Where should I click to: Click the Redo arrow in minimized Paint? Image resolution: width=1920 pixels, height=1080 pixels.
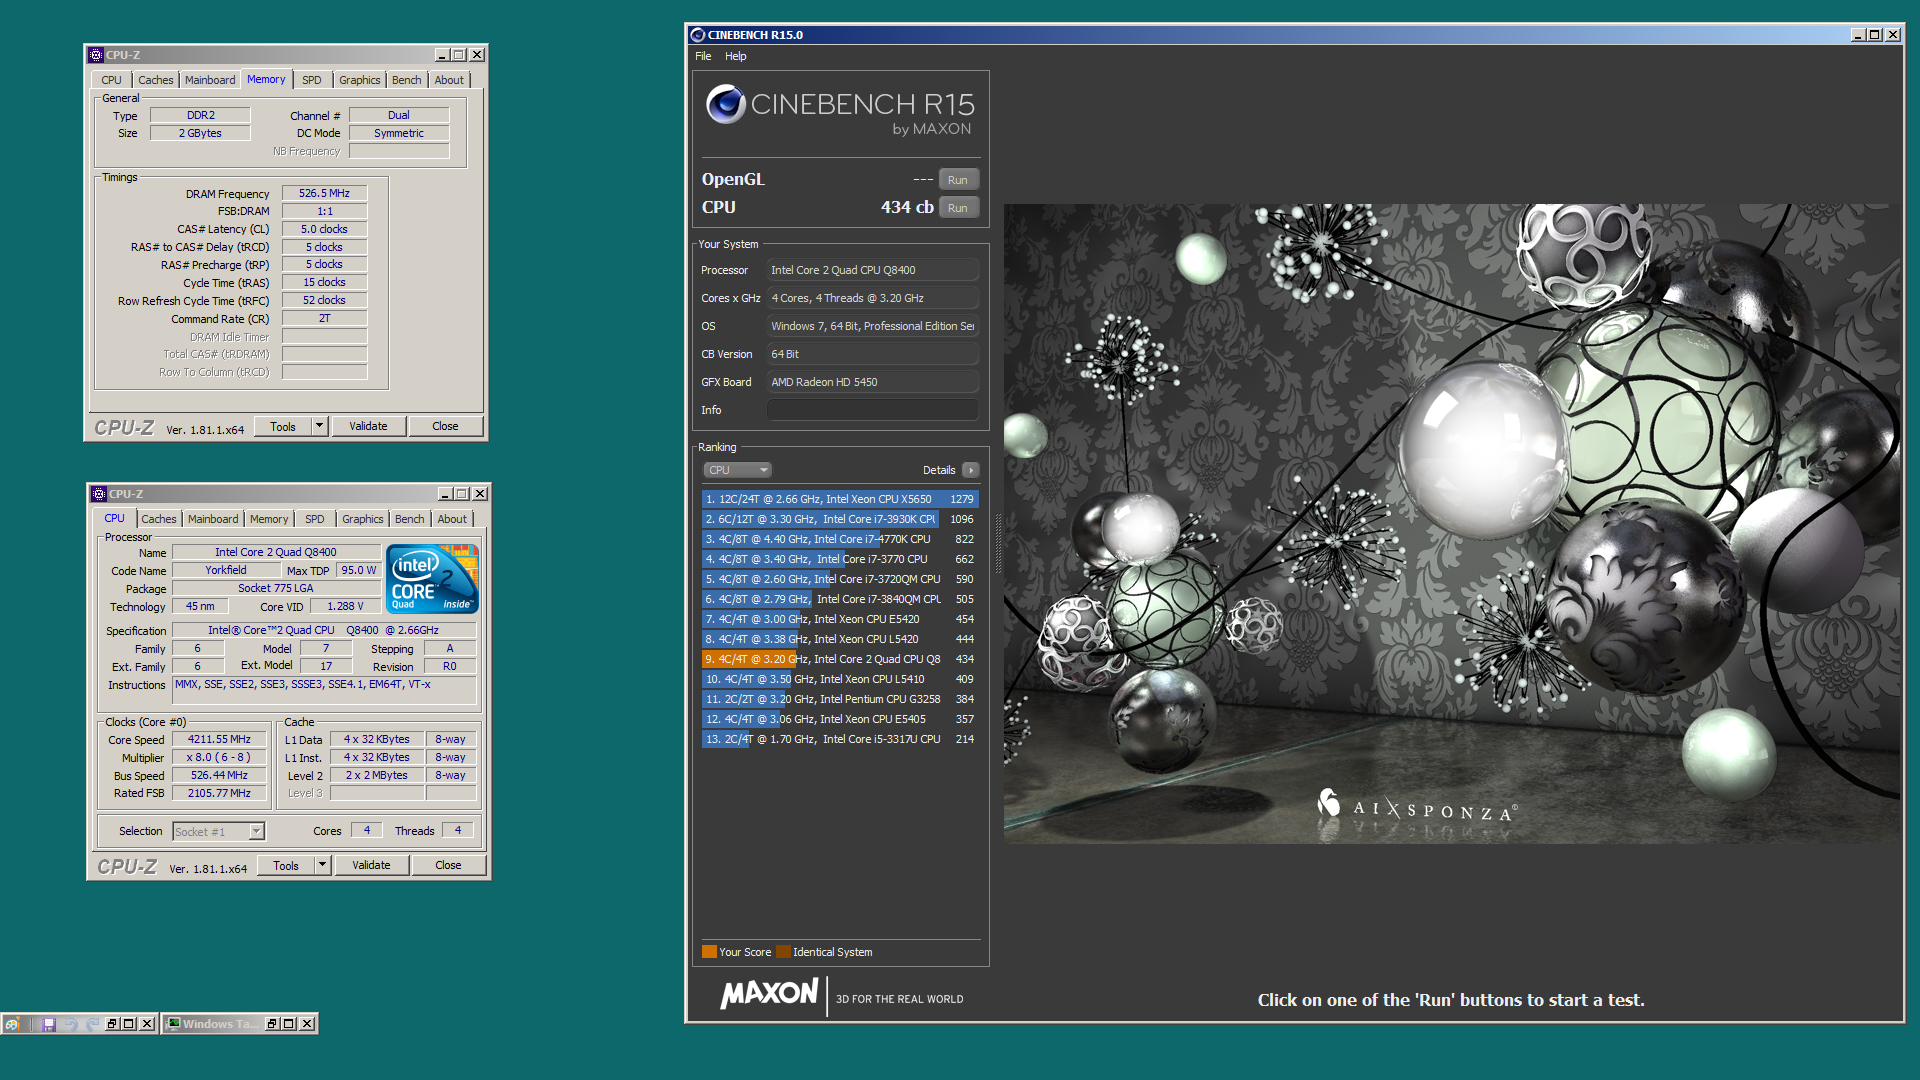93,1024
